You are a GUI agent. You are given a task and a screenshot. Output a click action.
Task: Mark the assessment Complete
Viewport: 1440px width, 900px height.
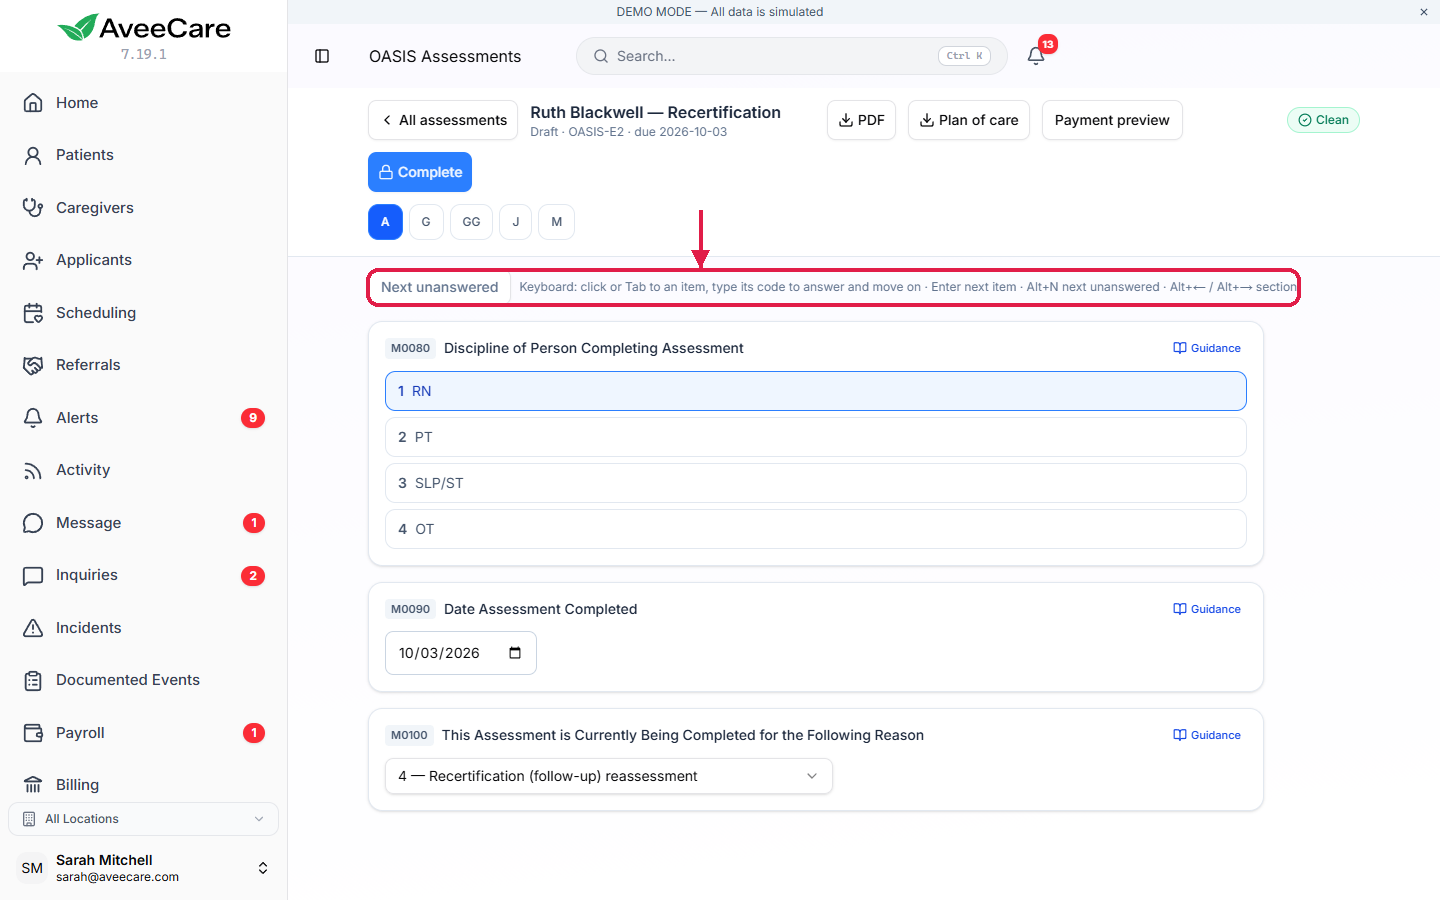(x=420, y=172)
